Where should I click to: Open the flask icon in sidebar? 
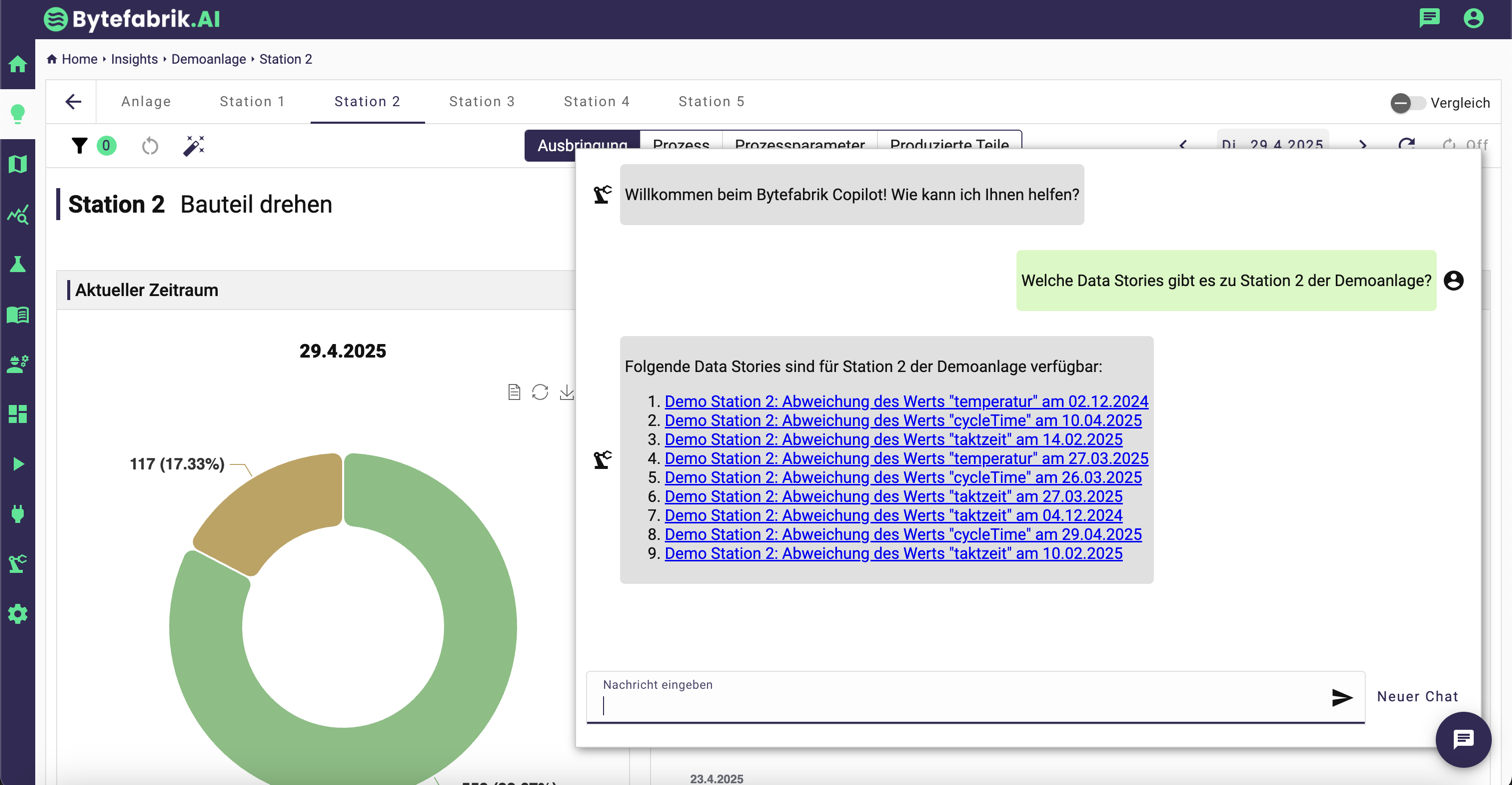(17, 264)
